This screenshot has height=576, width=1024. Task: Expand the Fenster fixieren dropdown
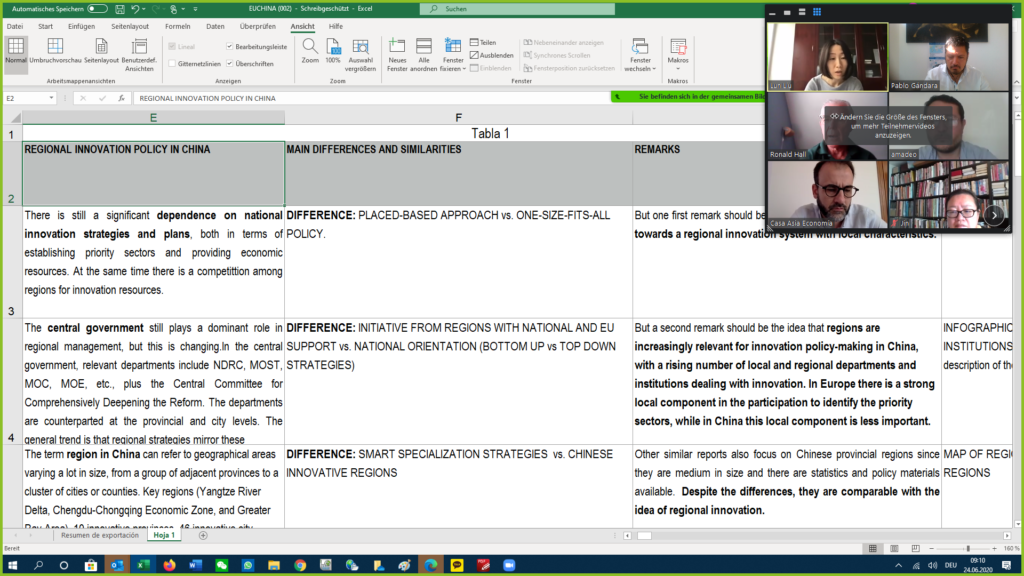pos(453,55)
